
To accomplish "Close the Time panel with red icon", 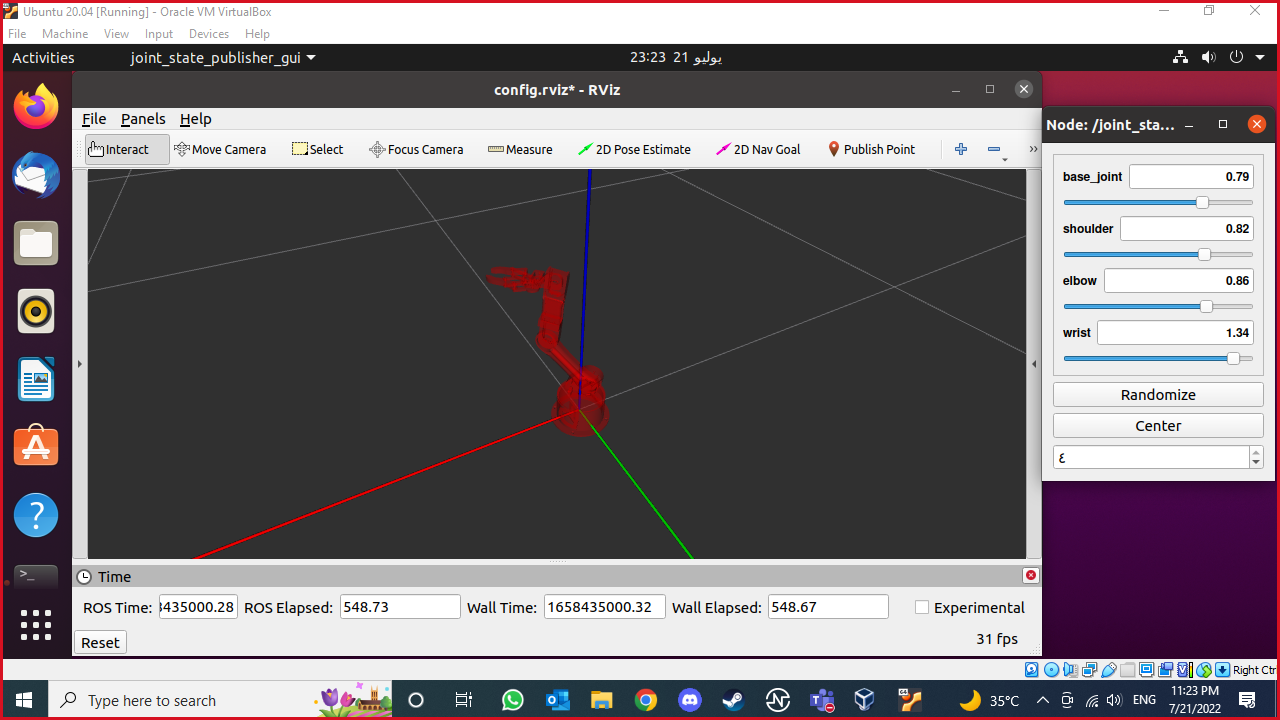I will tap(1031, 575).
